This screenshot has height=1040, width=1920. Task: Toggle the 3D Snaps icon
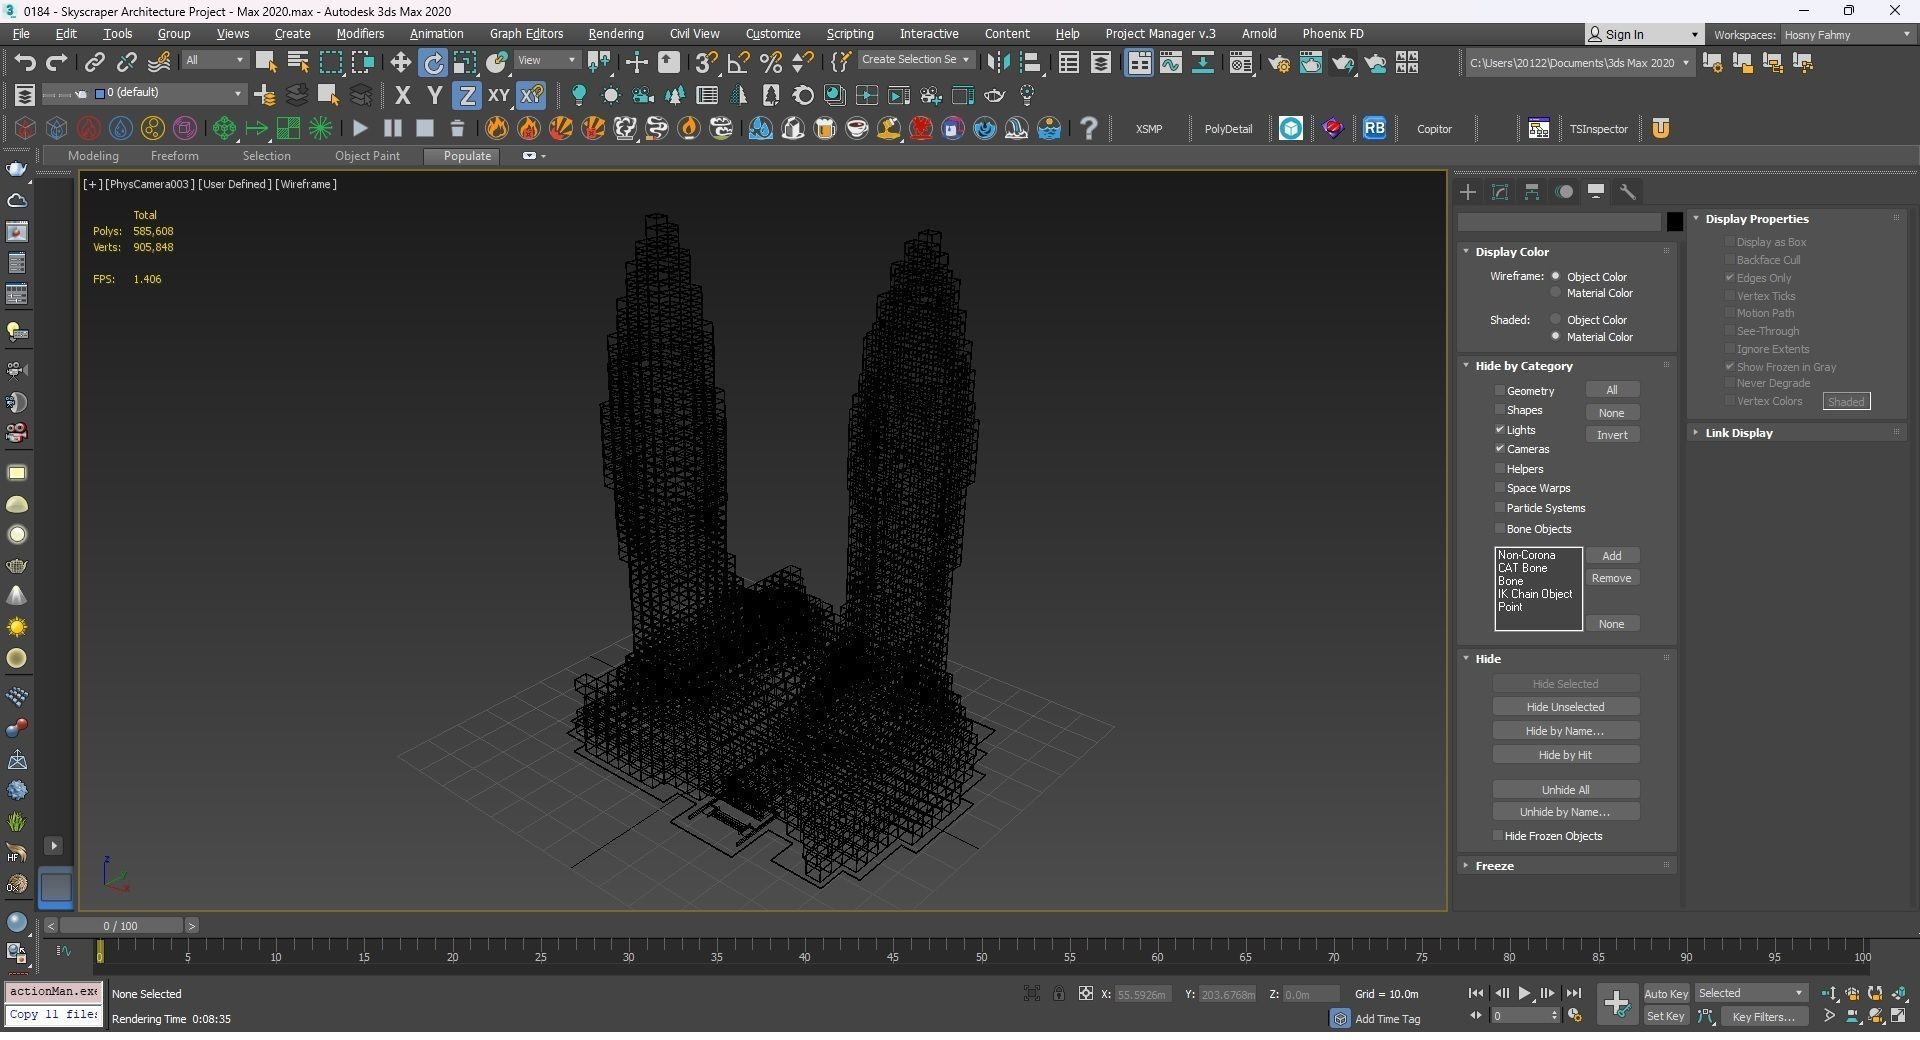click(706, 63)
